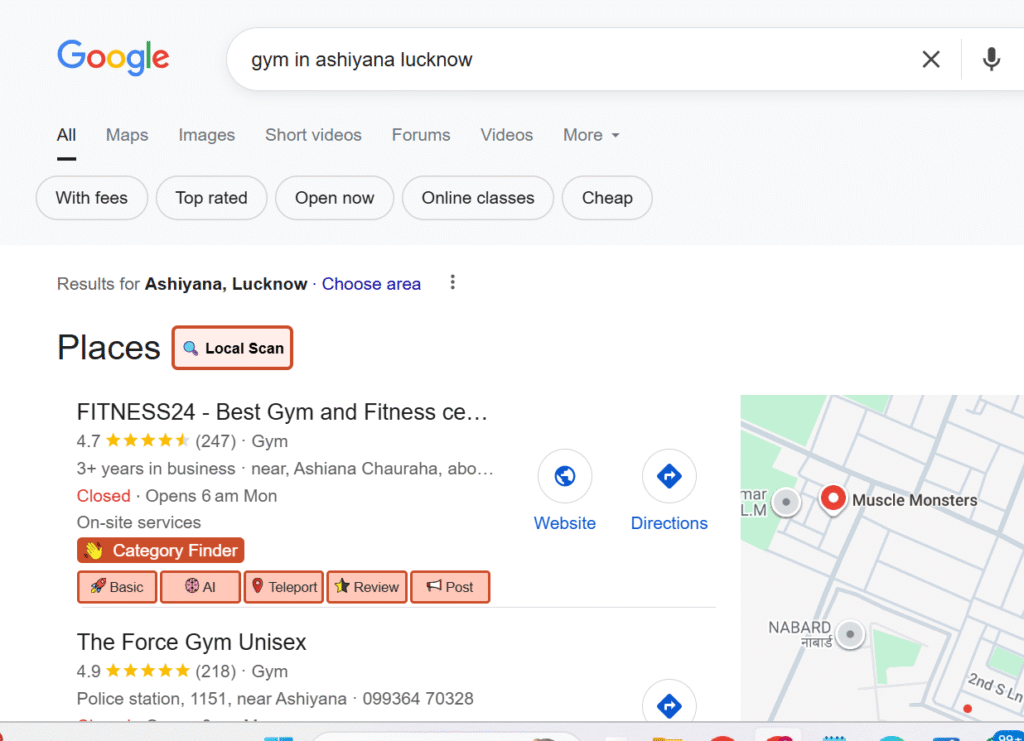Toggle the Open now filter chip
The image size is (1024, 741).
pos(334,198)
